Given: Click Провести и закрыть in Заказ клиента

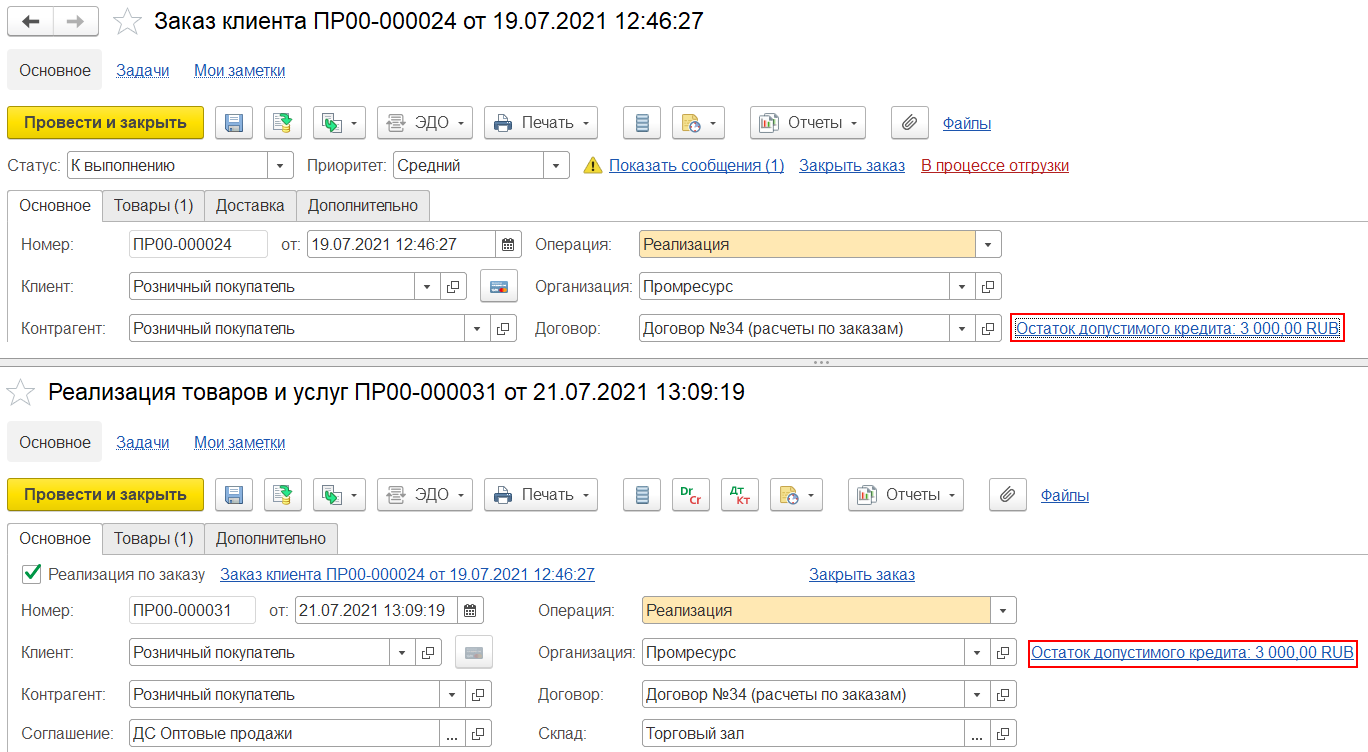Looking at the screenshot, I should [105, 123].
